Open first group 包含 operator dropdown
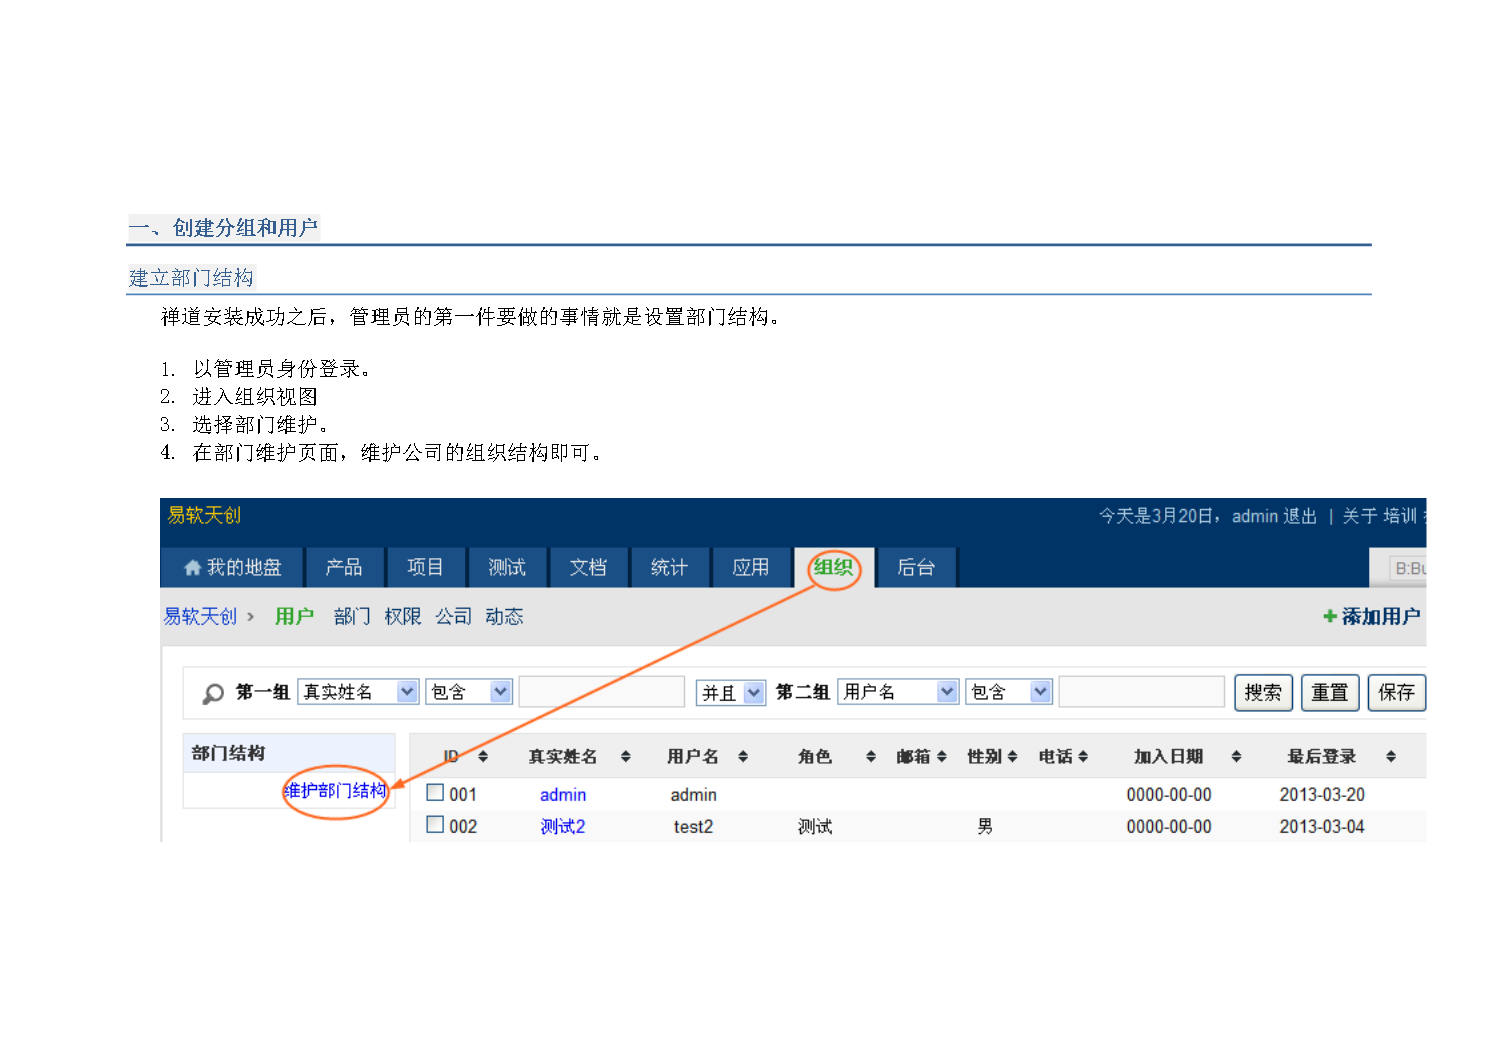 [x=469, y=692]
